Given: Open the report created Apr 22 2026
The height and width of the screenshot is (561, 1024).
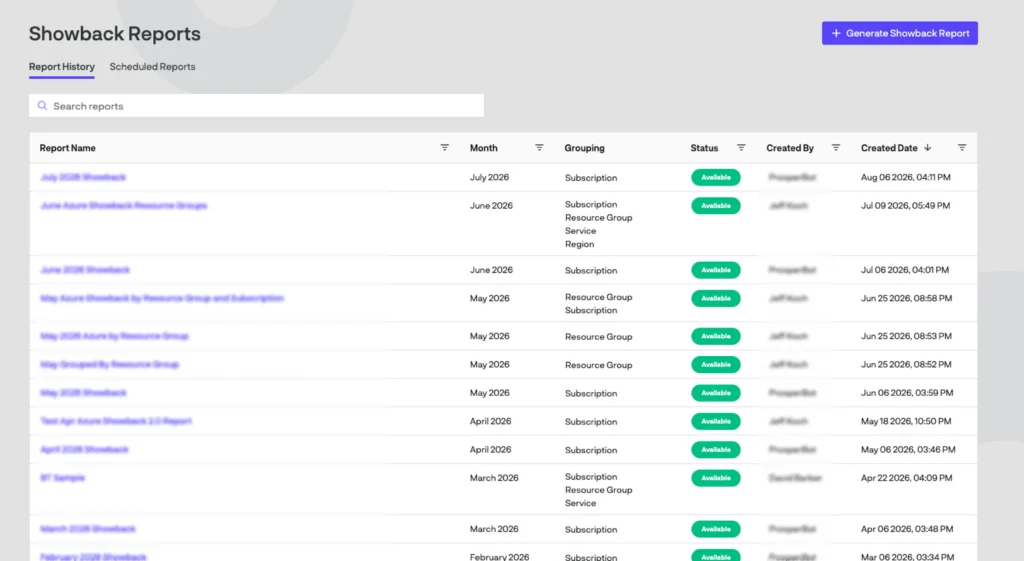Looking at the screenshot, I should pos(63,477).
